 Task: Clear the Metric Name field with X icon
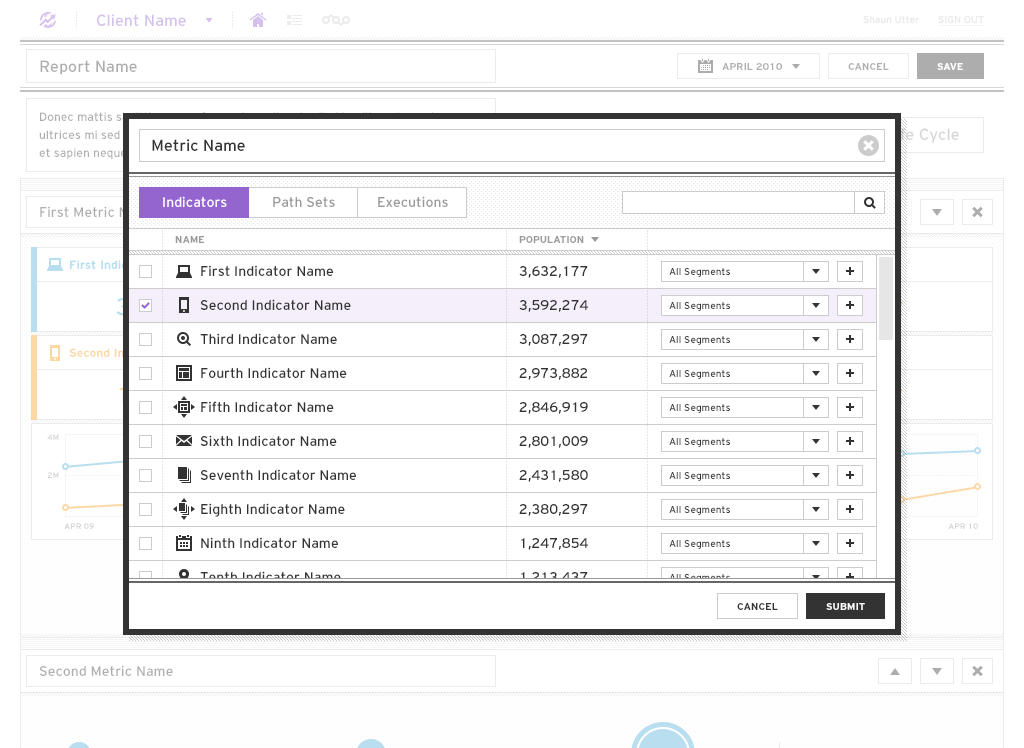coord(868,146)
